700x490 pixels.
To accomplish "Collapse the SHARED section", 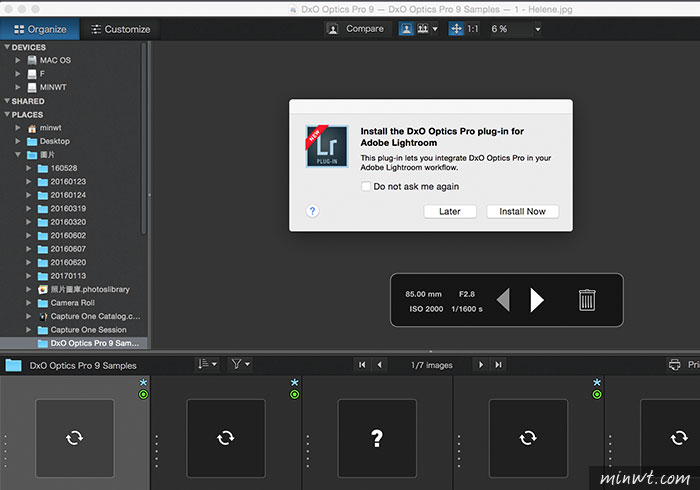I will click(x=7, y=101).
